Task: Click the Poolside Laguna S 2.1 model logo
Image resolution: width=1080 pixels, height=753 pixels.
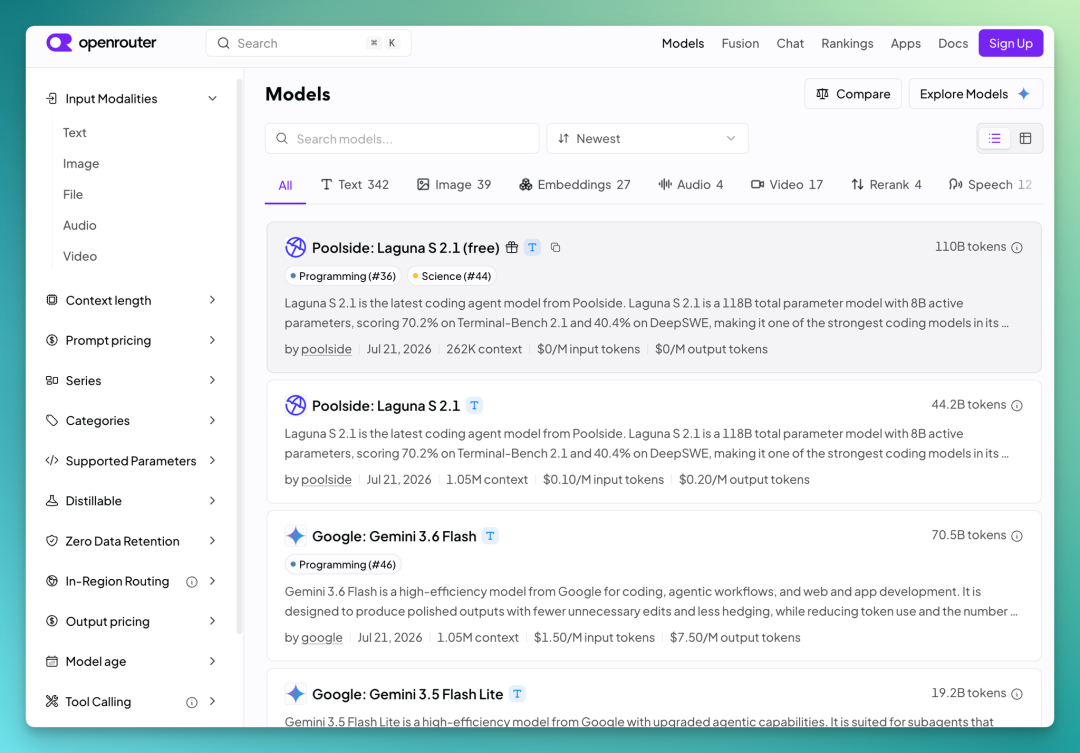Action: 295,405
